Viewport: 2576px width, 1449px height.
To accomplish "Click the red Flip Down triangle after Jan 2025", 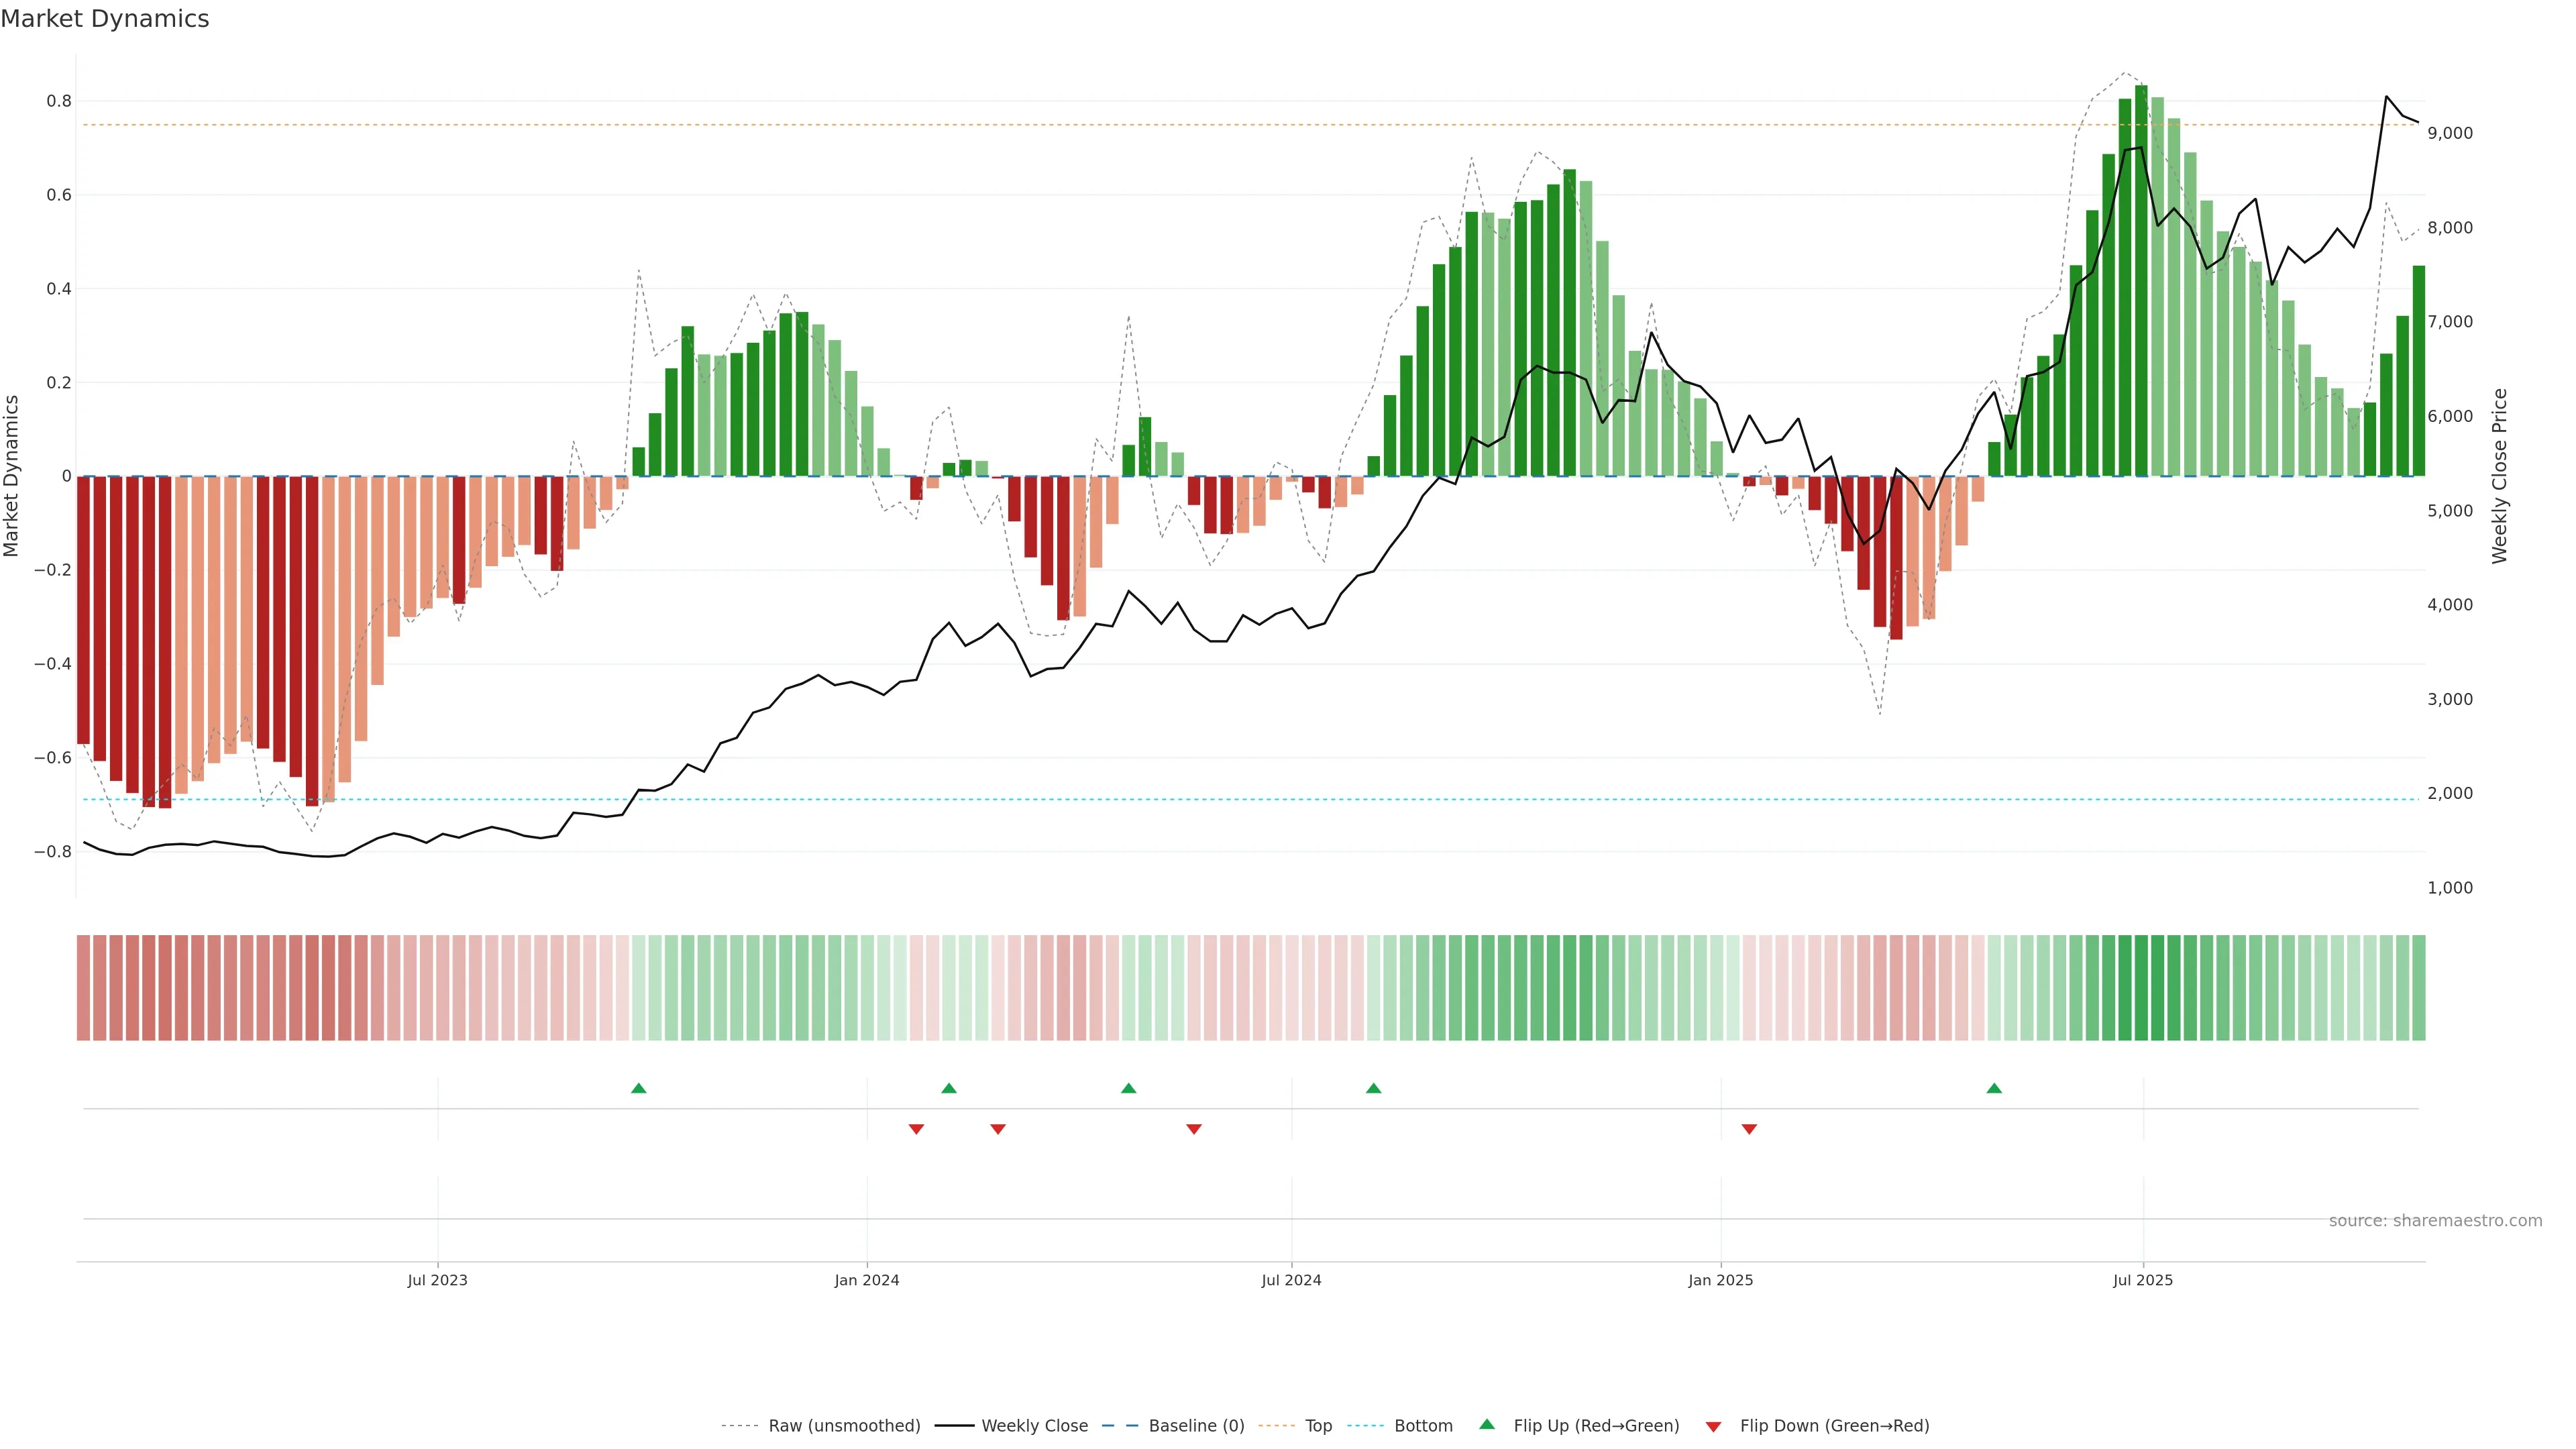I will (1749, 1129).
